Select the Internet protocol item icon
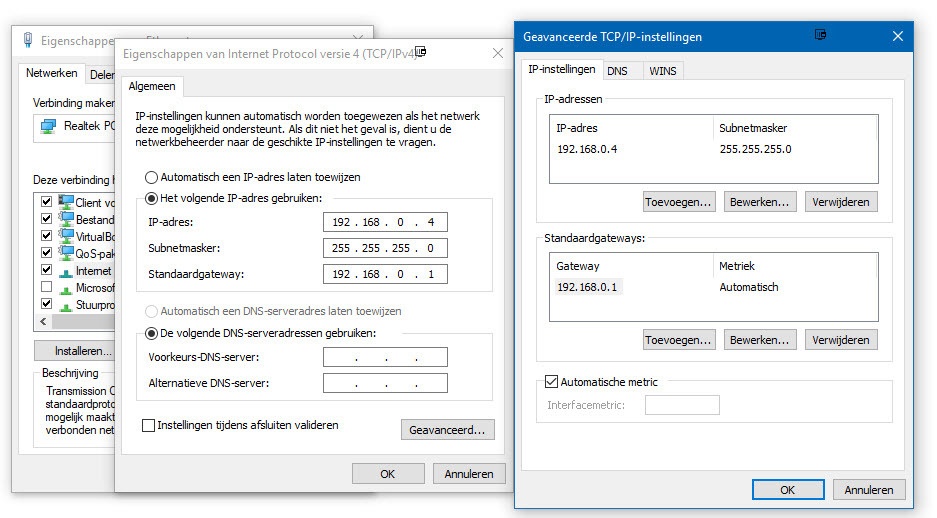The height and width of the screenshot is (518, 937). pos(66,272)
